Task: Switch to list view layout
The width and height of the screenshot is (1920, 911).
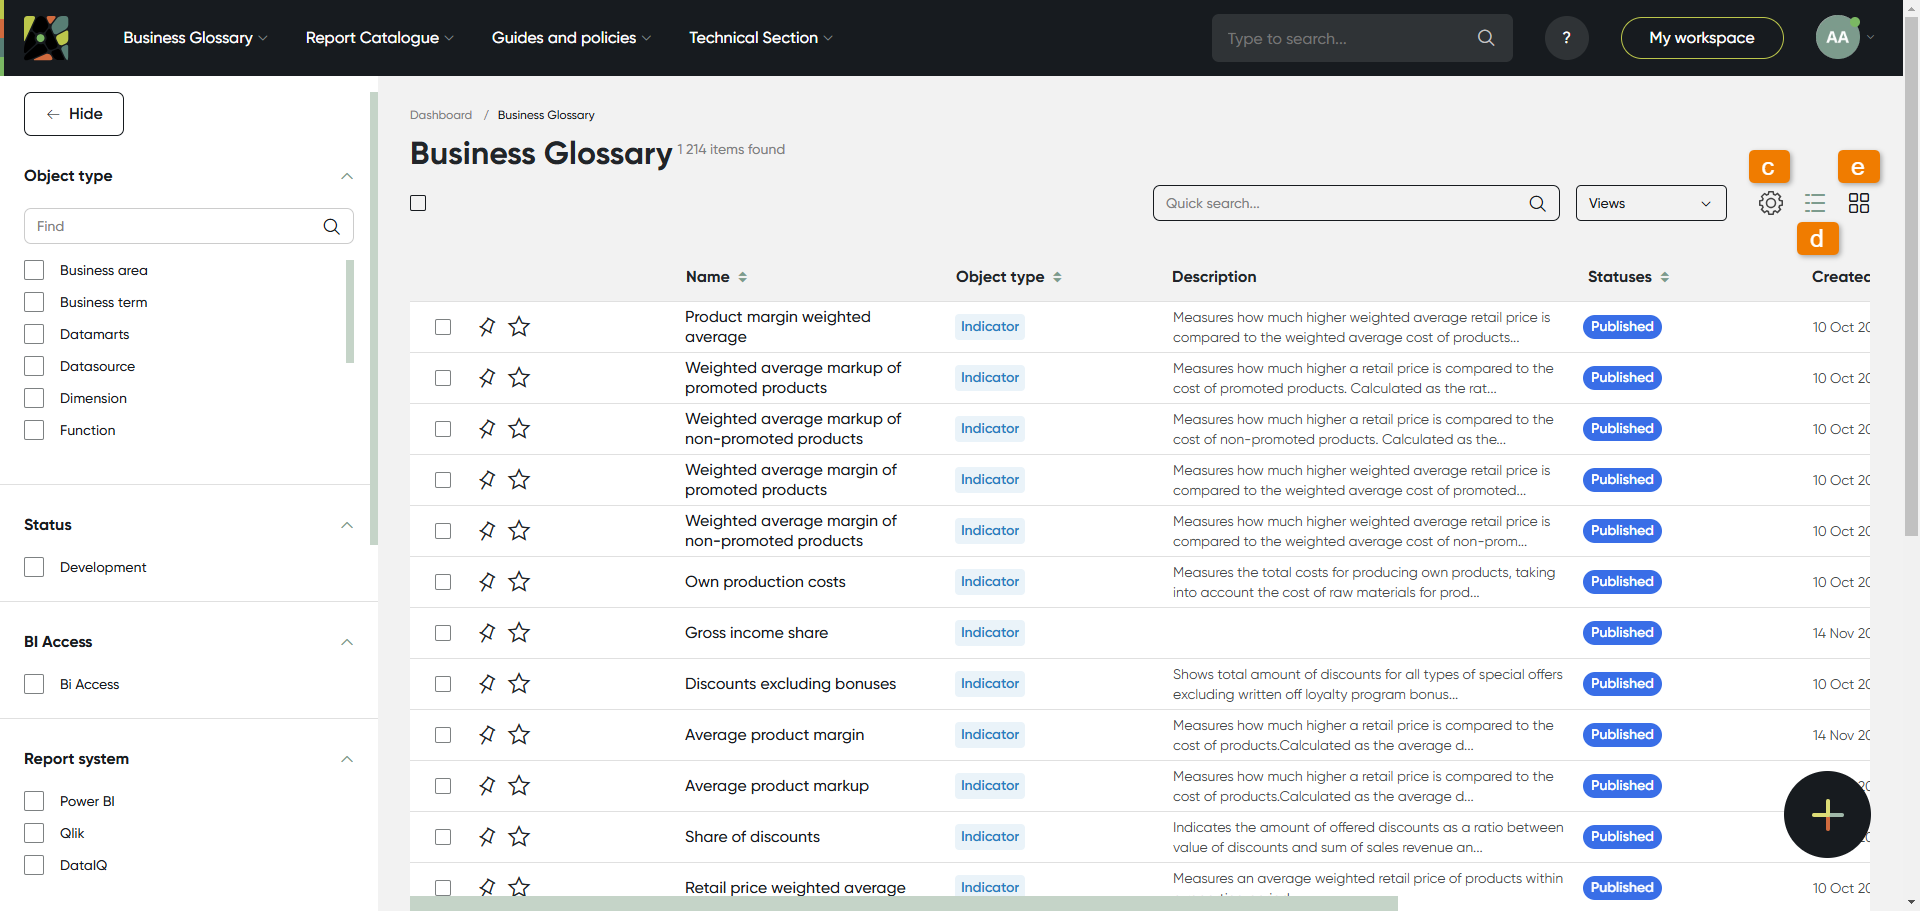Action: click(1814, 203)
